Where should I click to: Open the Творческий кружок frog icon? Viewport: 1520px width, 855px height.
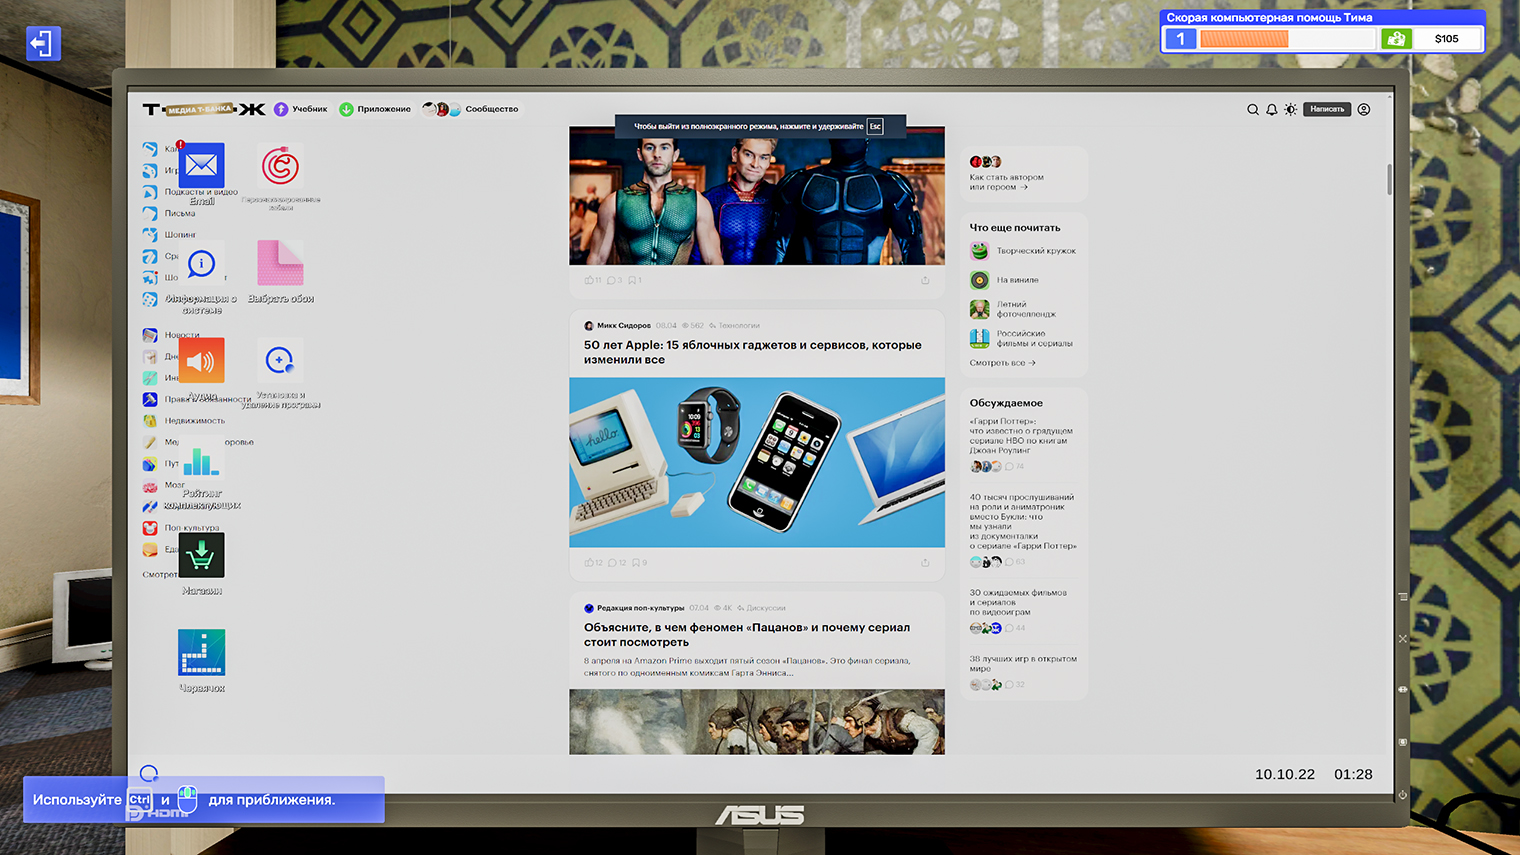(x=979, y=251)
